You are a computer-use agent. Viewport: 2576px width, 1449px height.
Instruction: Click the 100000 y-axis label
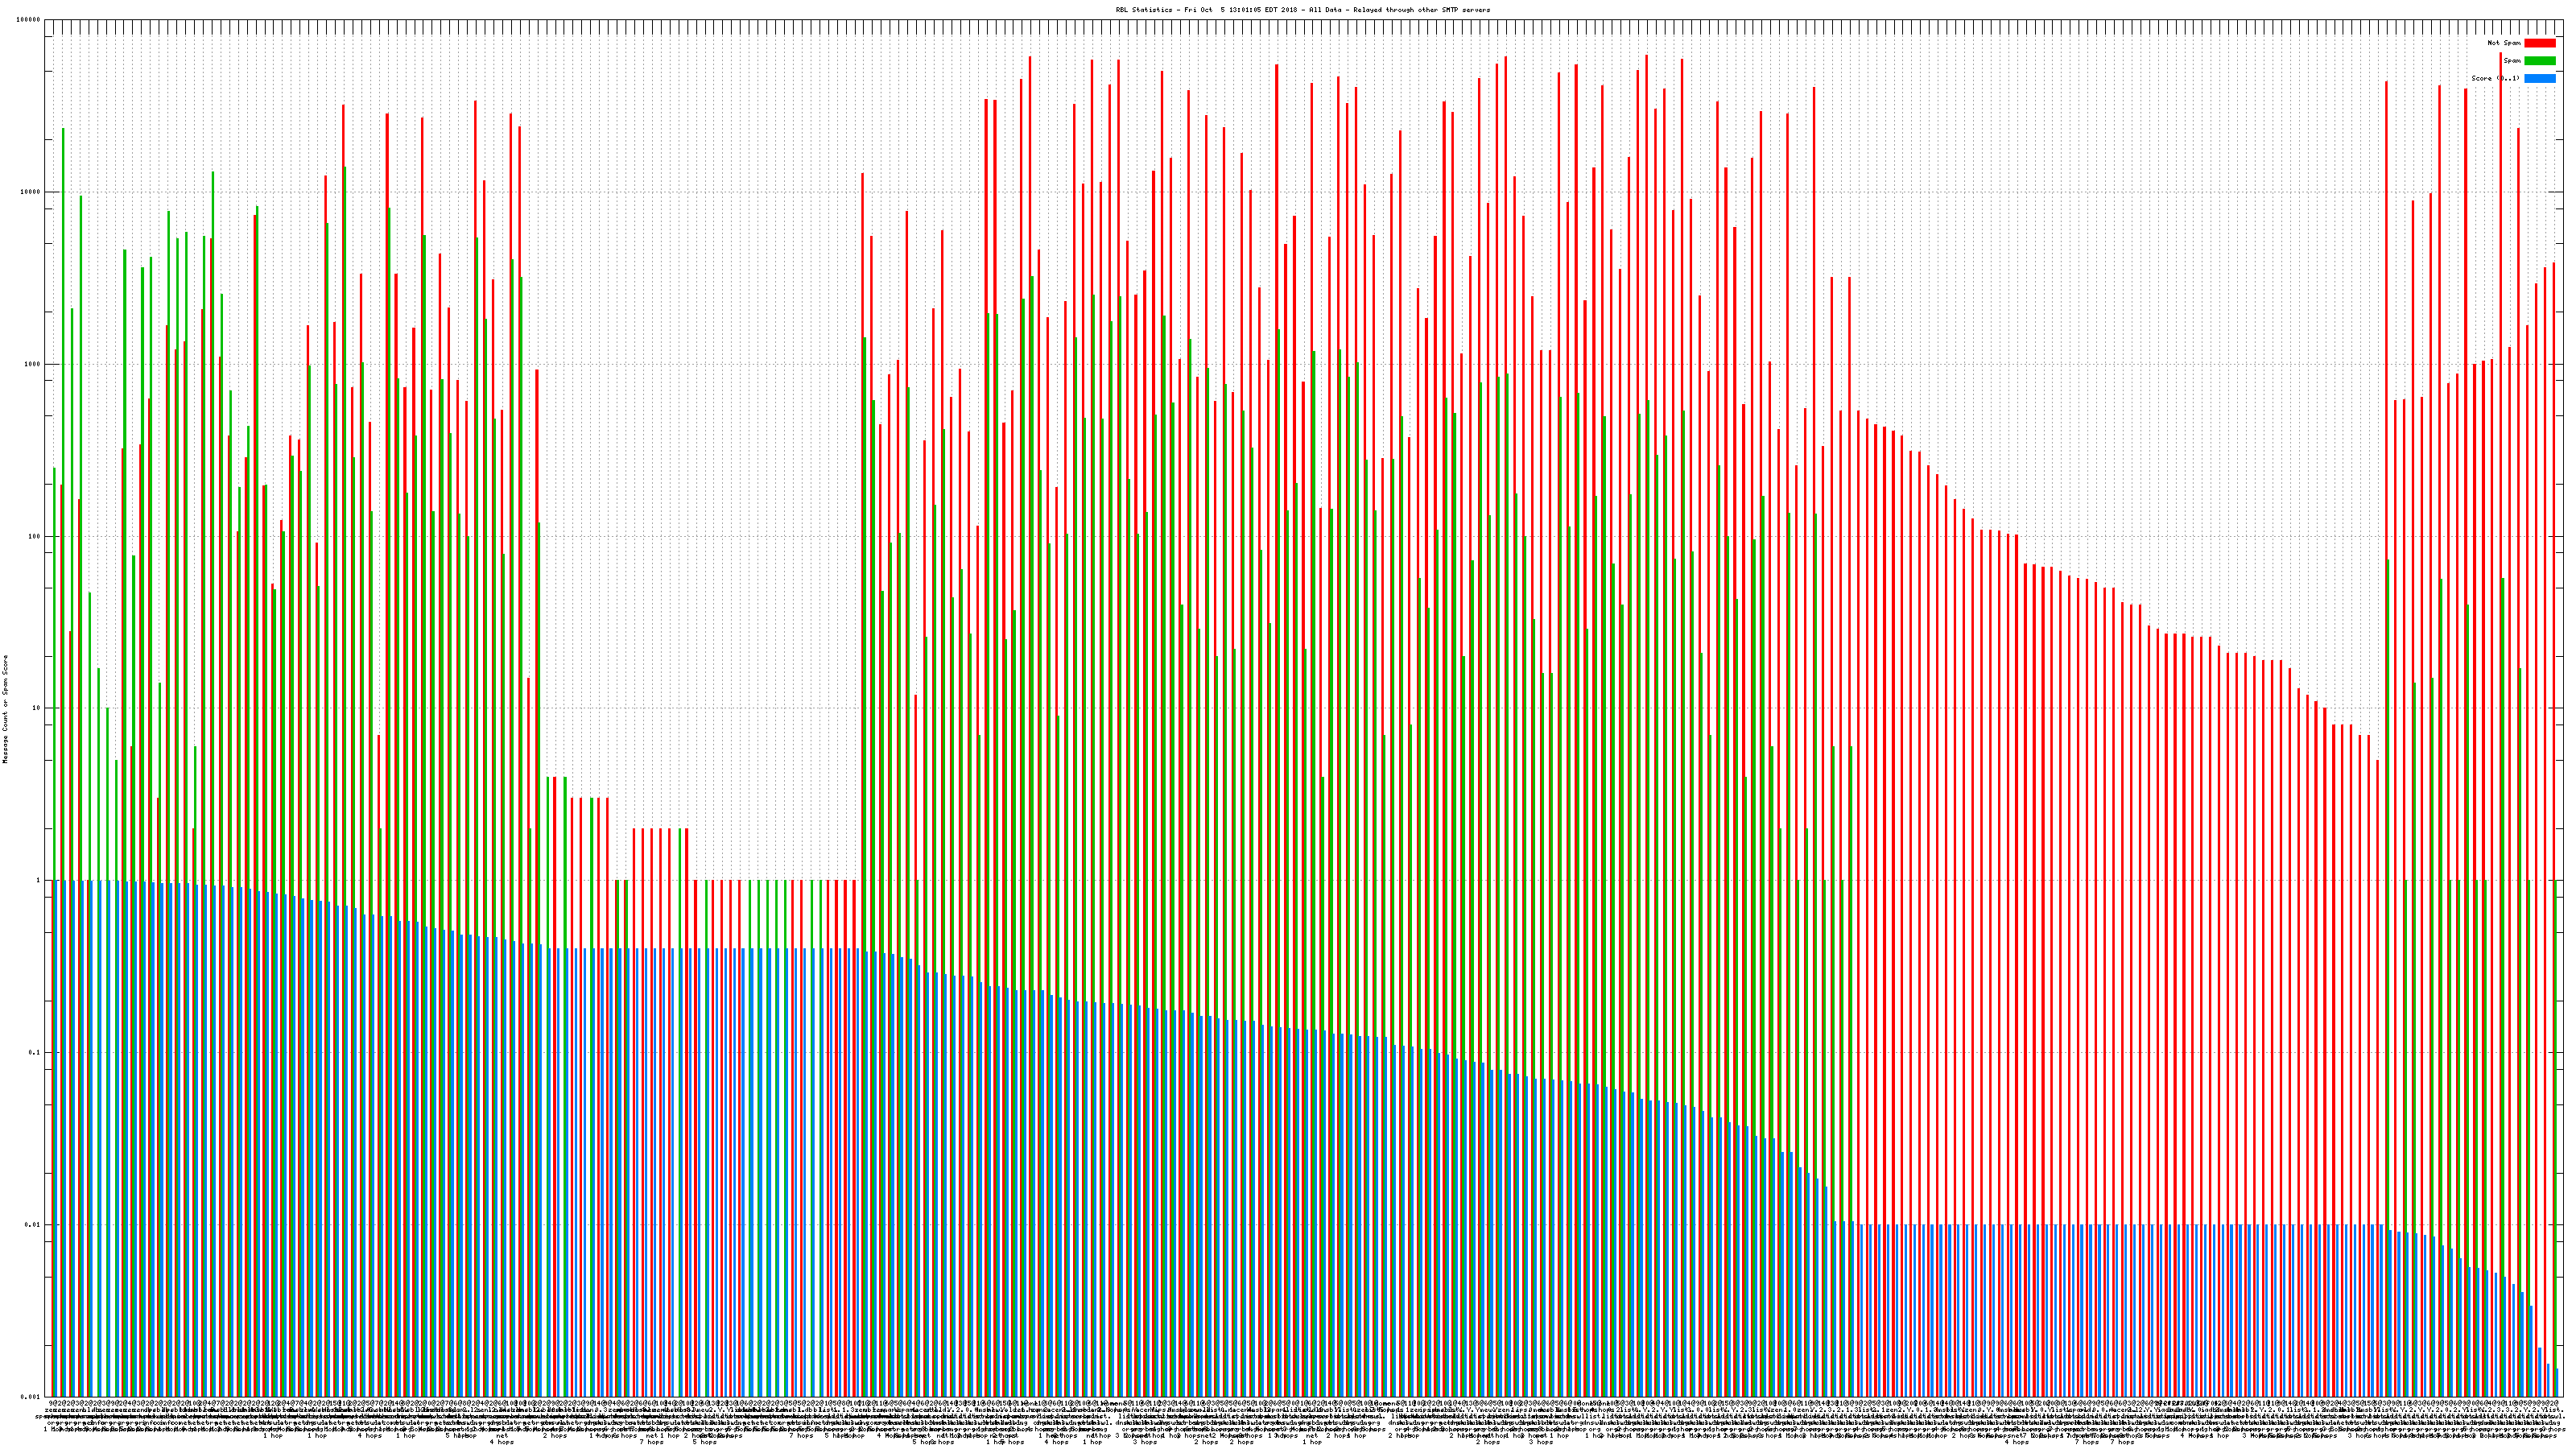(x=29, y=20)
